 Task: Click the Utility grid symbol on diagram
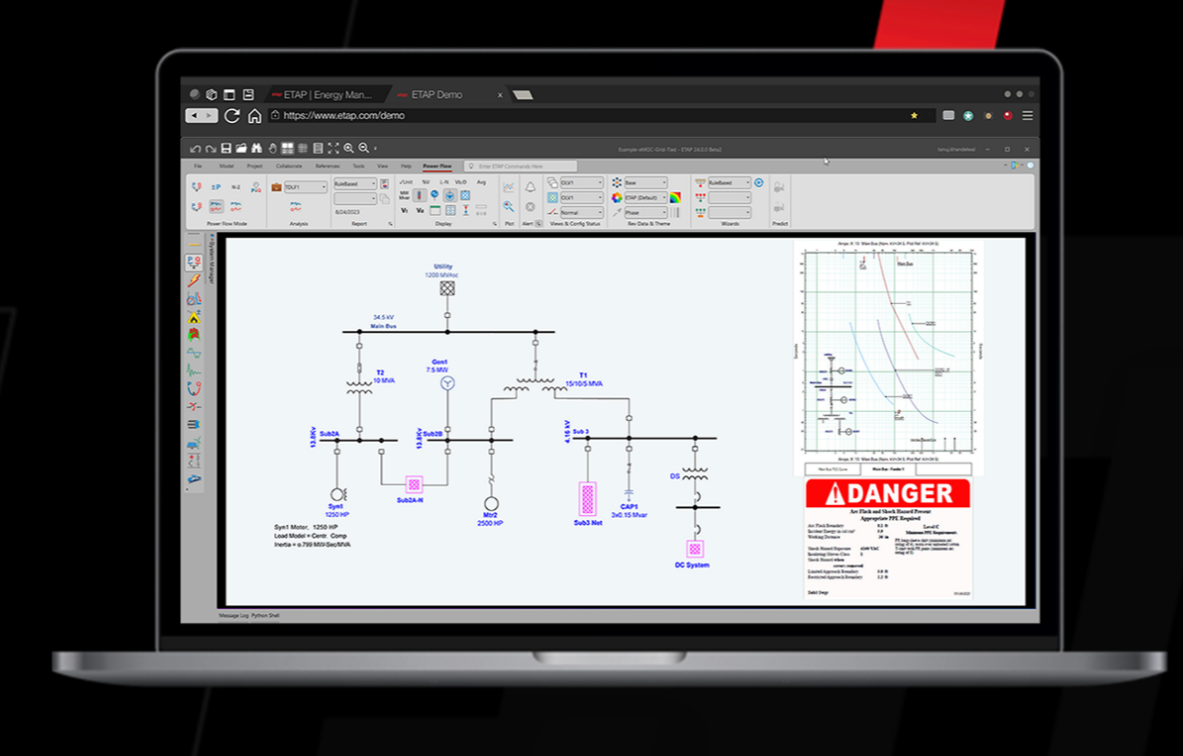pyautogui.click(x=447, y=287)
